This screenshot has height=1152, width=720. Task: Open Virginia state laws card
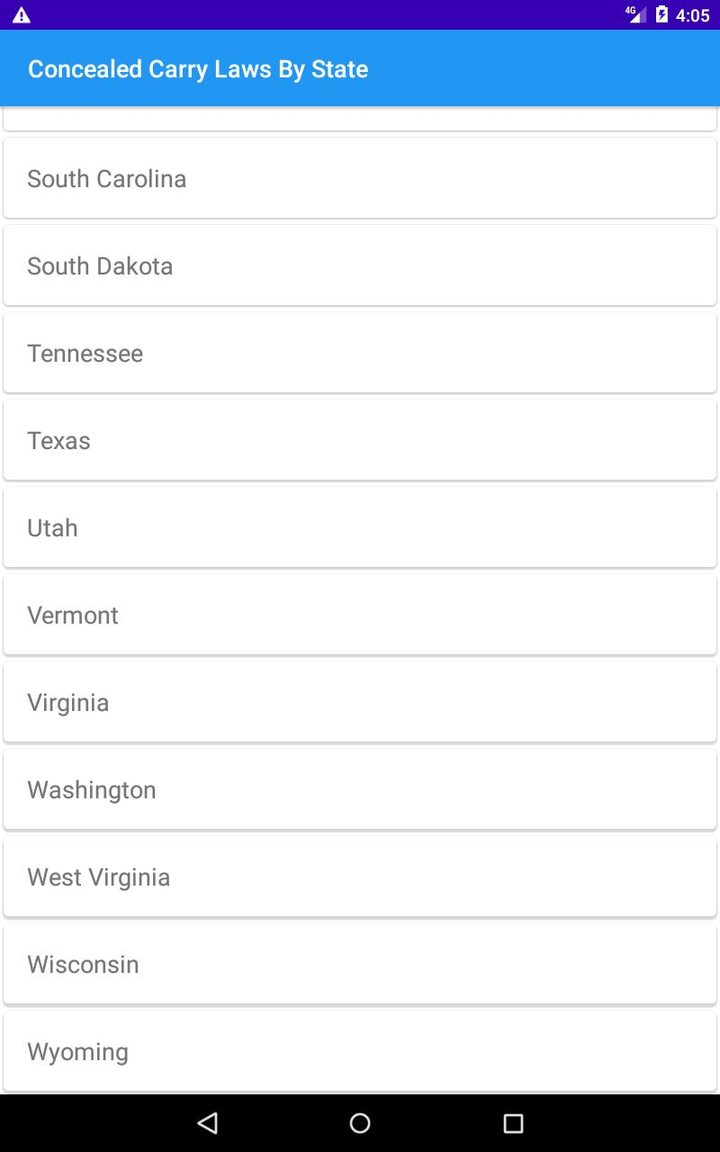tap(360, 702)
